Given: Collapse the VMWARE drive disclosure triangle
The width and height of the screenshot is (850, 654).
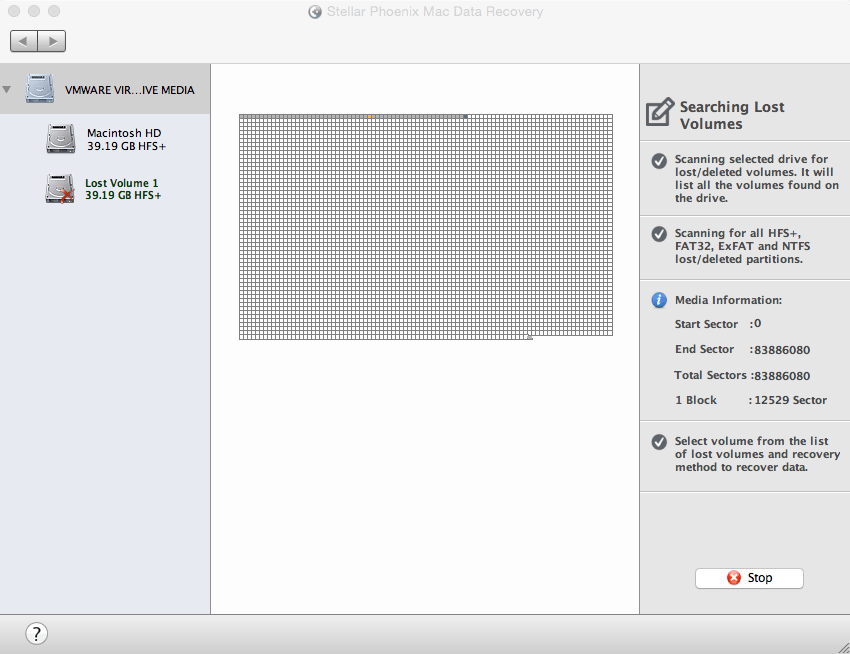Looking at the screenshot, I should [7, 89].
